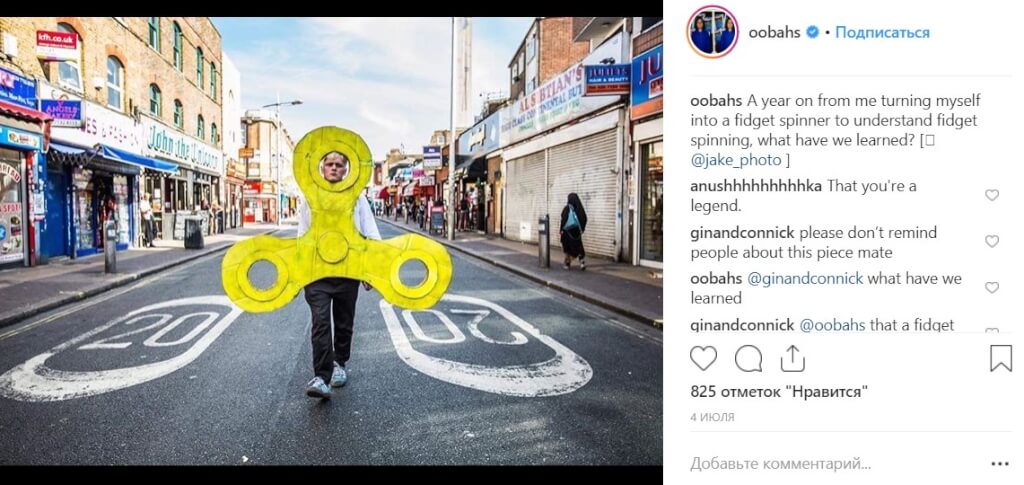This screenshot has width=1024, height=485.
Task: Open the oobahs profile avatar
Action: [x=712, y=32]
